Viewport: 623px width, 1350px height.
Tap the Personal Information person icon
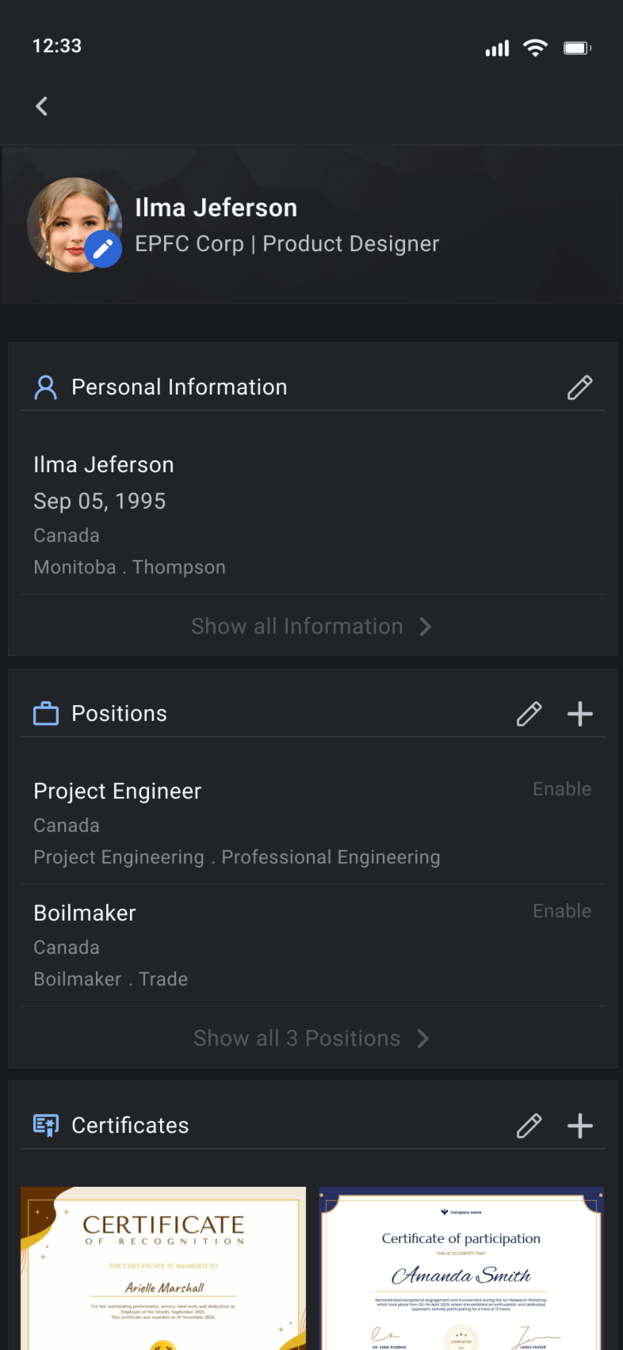(46, 387)
